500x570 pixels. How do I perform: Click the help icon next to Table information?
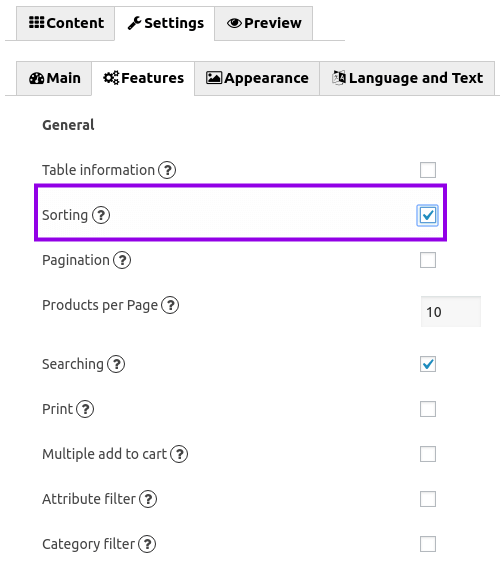click(x=167, y=170)
